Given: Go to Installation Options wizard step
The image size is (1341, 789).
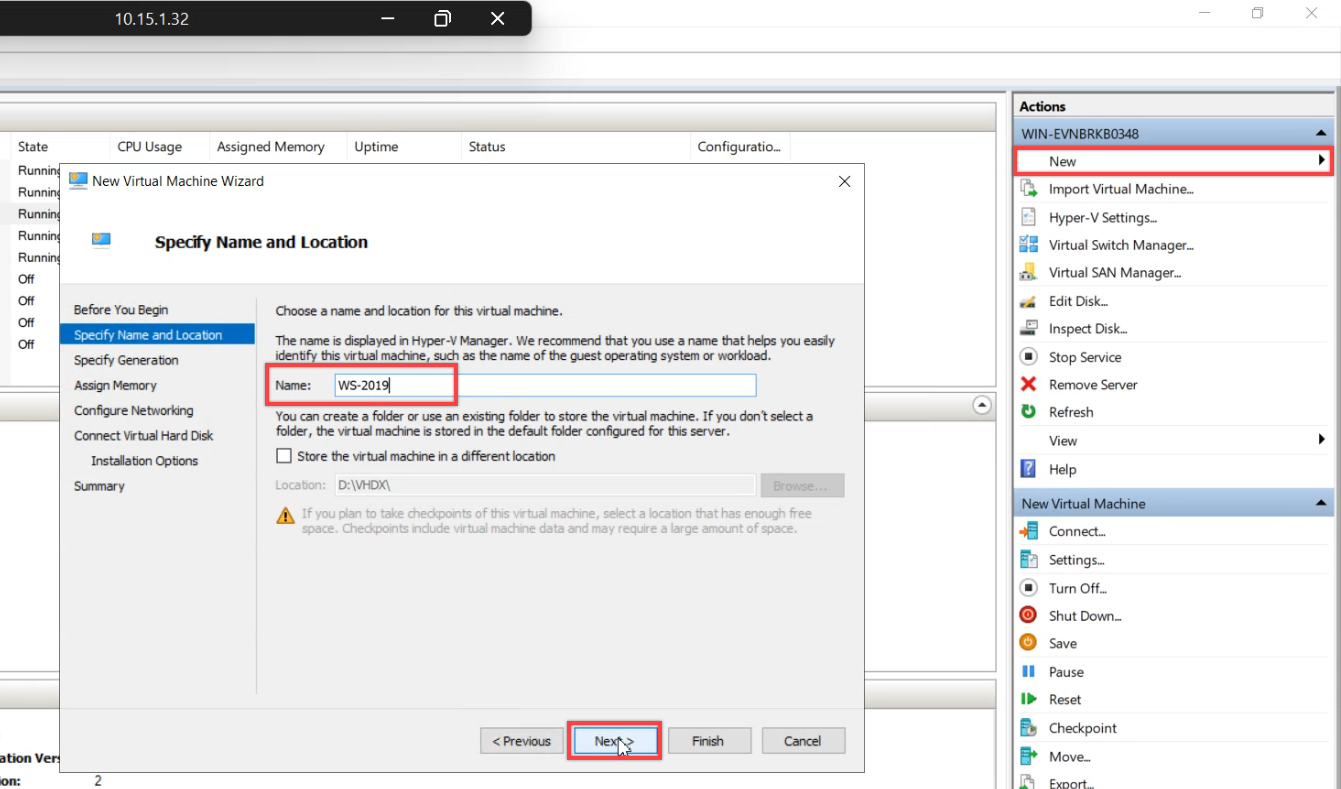Looking at the screenshot, I should (144, 461).
